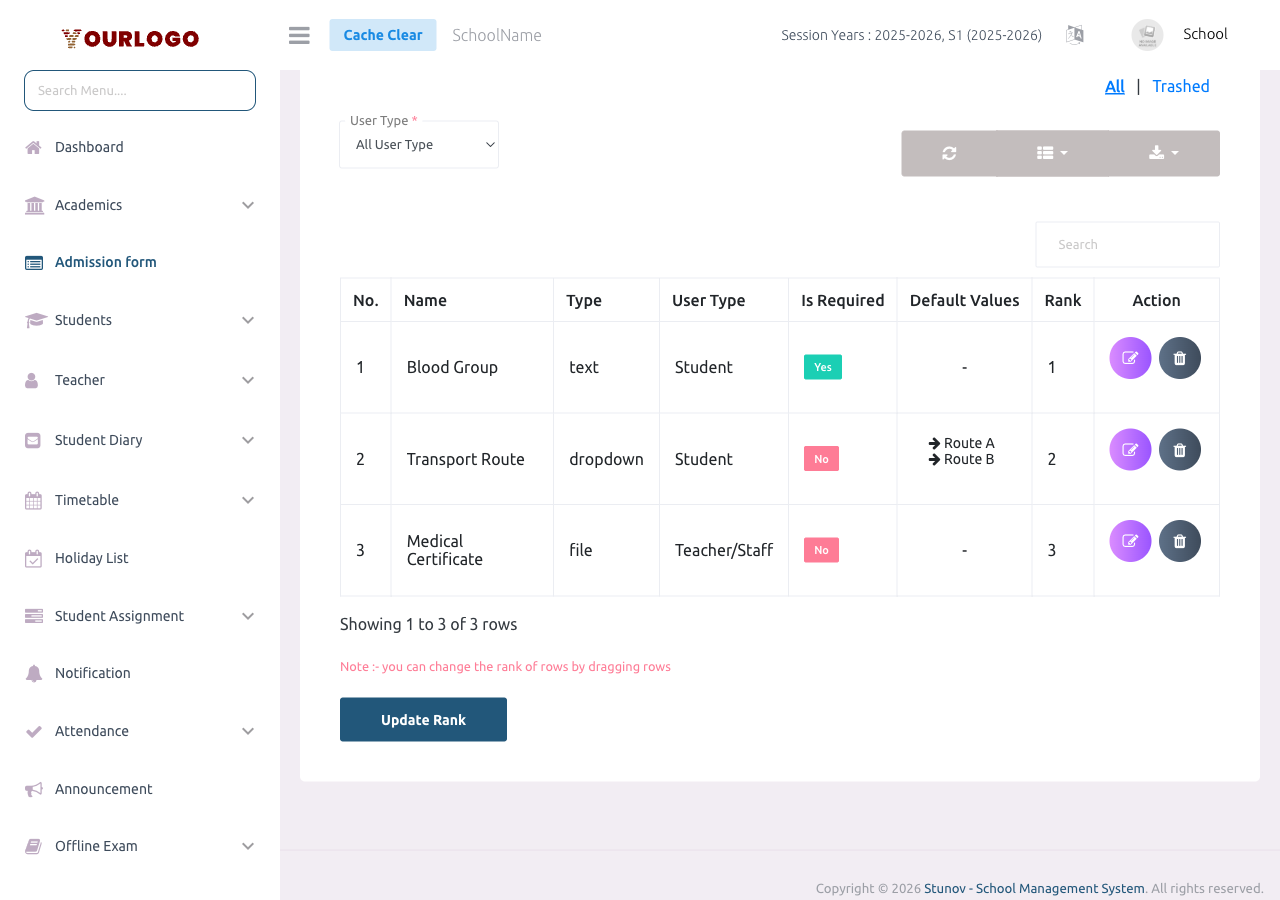Toggle Medical Certificate 'No' required badge
Screen dimensions: 1280x900
(x=821, y=549)
